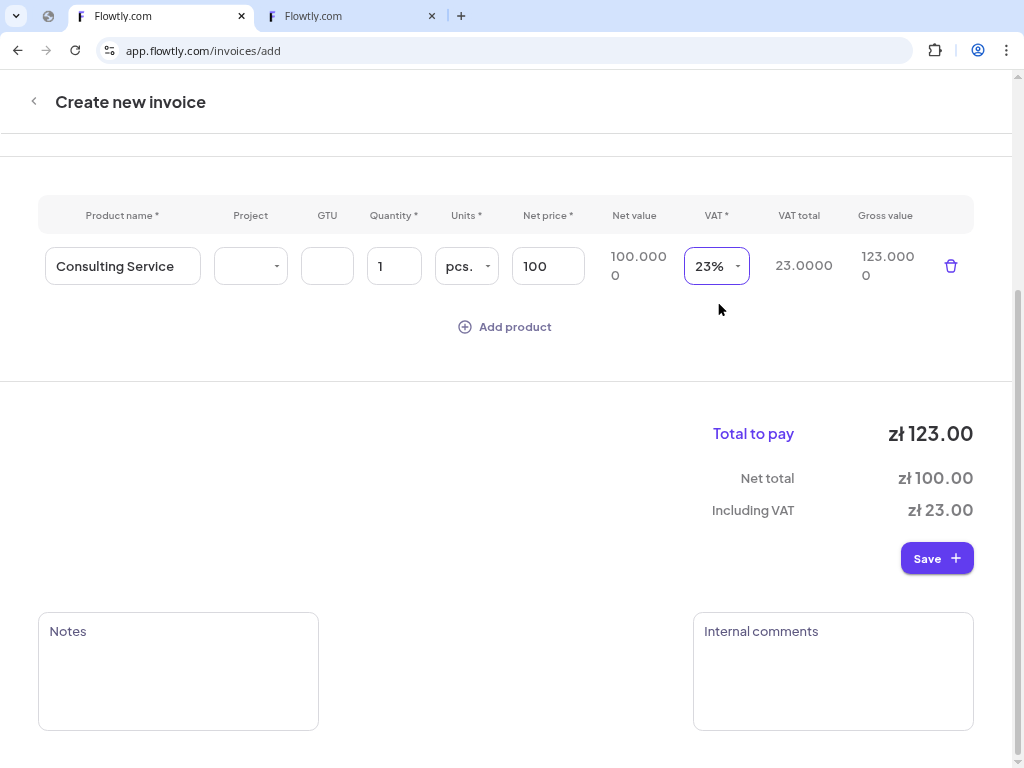
Task: Click the browser back navigation arrow
Action: coord(17,50)
